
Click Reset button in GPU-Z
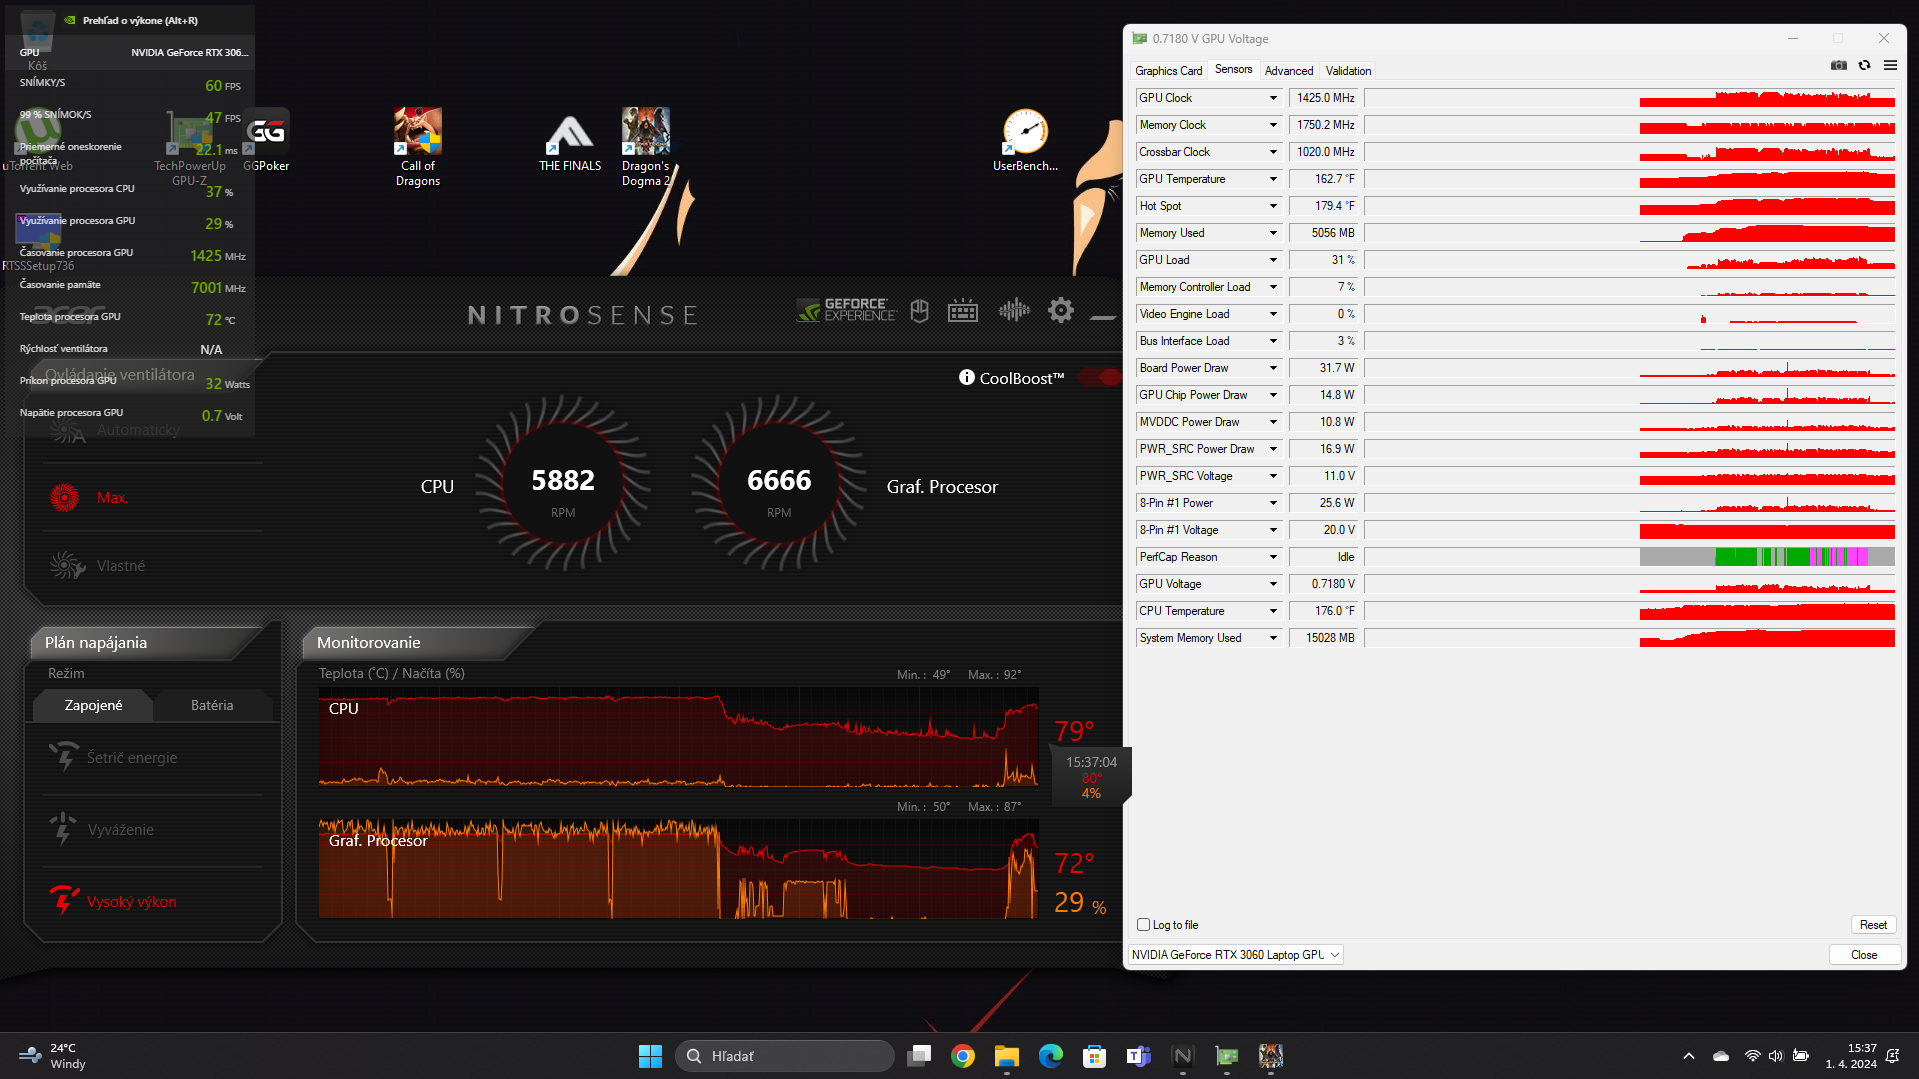tap(1873, 925)
